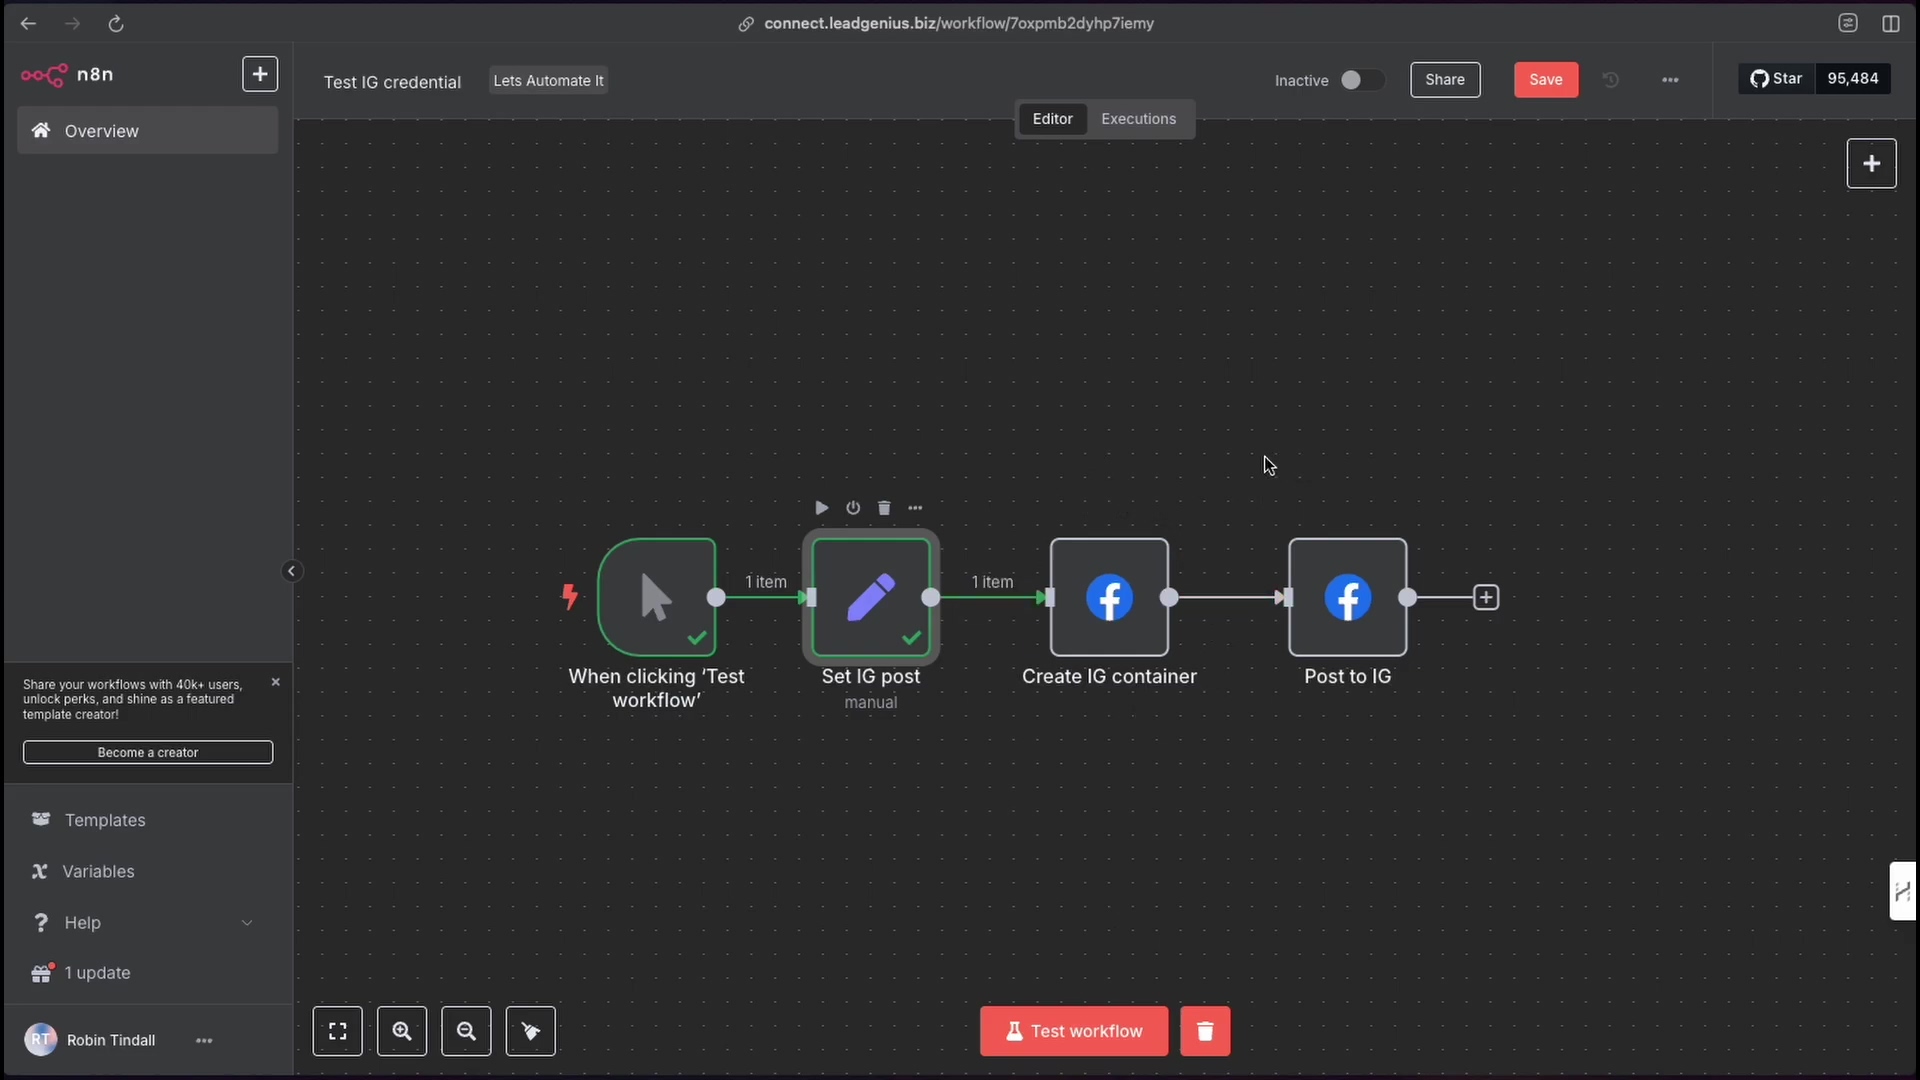This screenshot has width=1920, height=1080.
Task: Open the side tab on the canvas edge
Action: coord(1903,891)
